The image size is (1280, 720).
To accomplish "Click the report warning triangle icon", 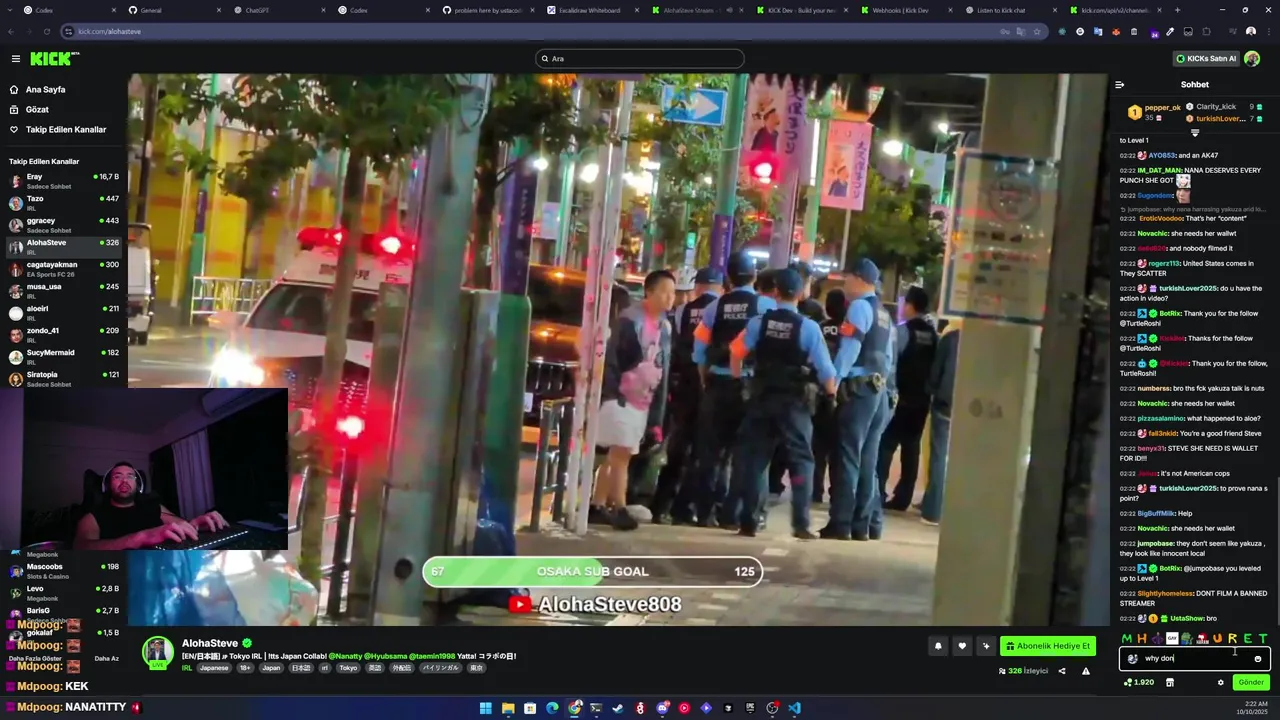I will pos(1086,671).
